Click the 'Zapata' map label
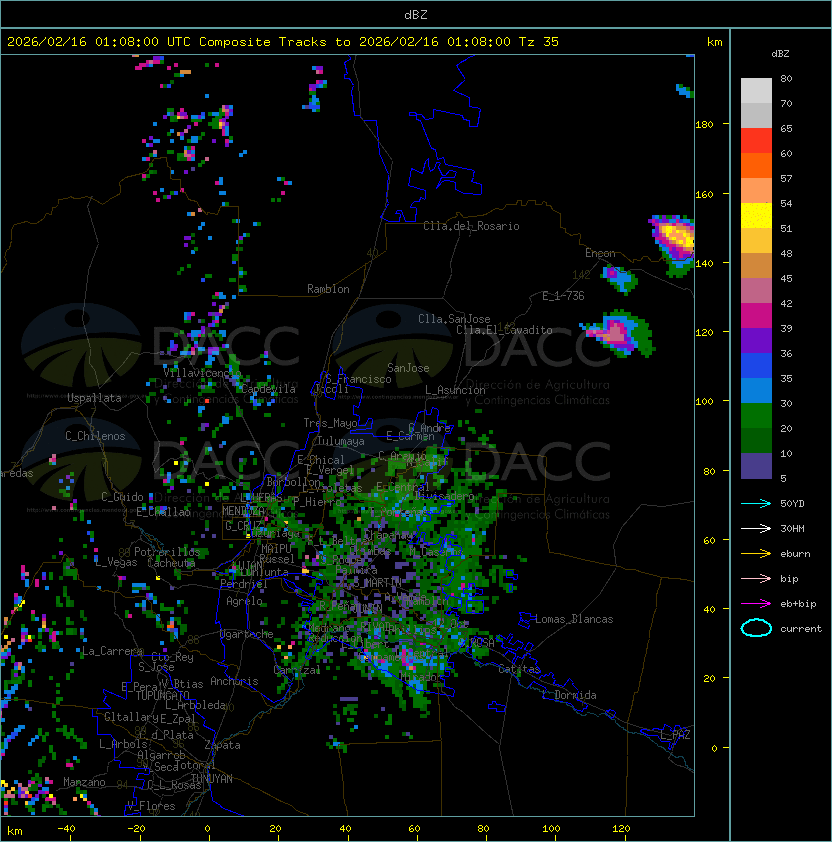This screenshot has width=832, height=842. pyautogui.click(x=222, y=745)
